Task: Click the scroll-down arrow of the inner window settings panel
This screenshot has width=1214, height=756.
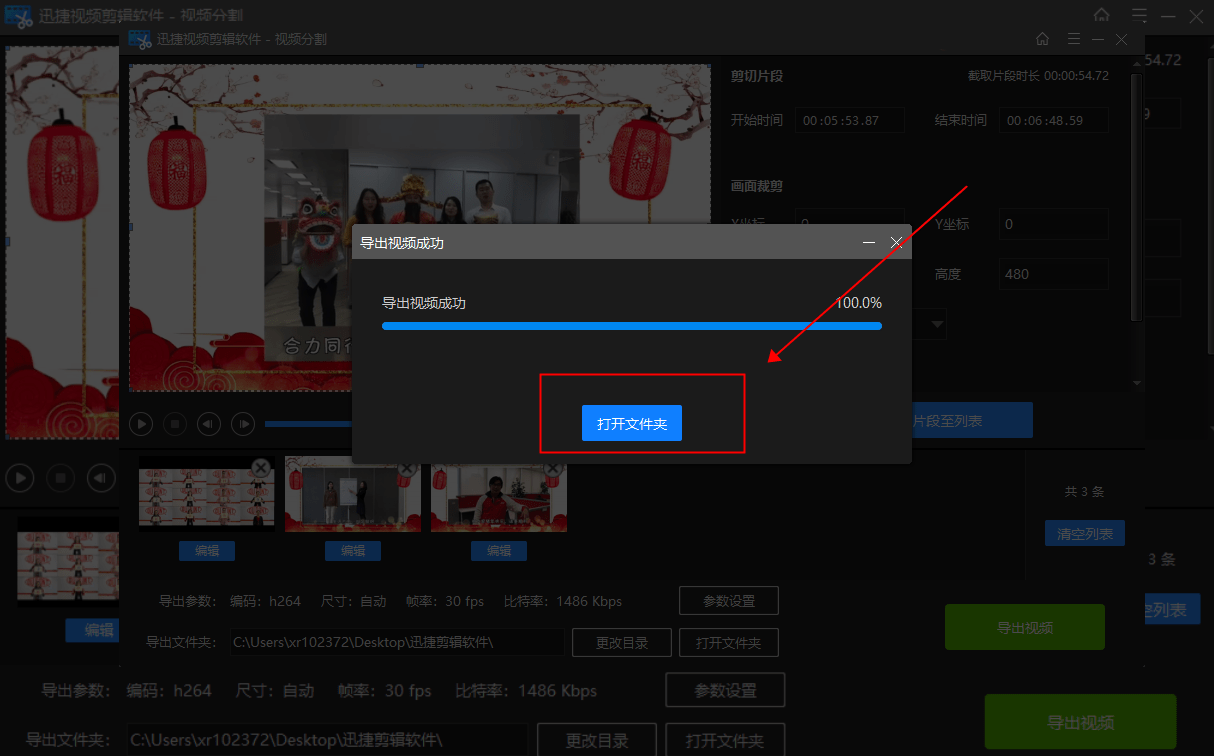Action: (1136, 383)
